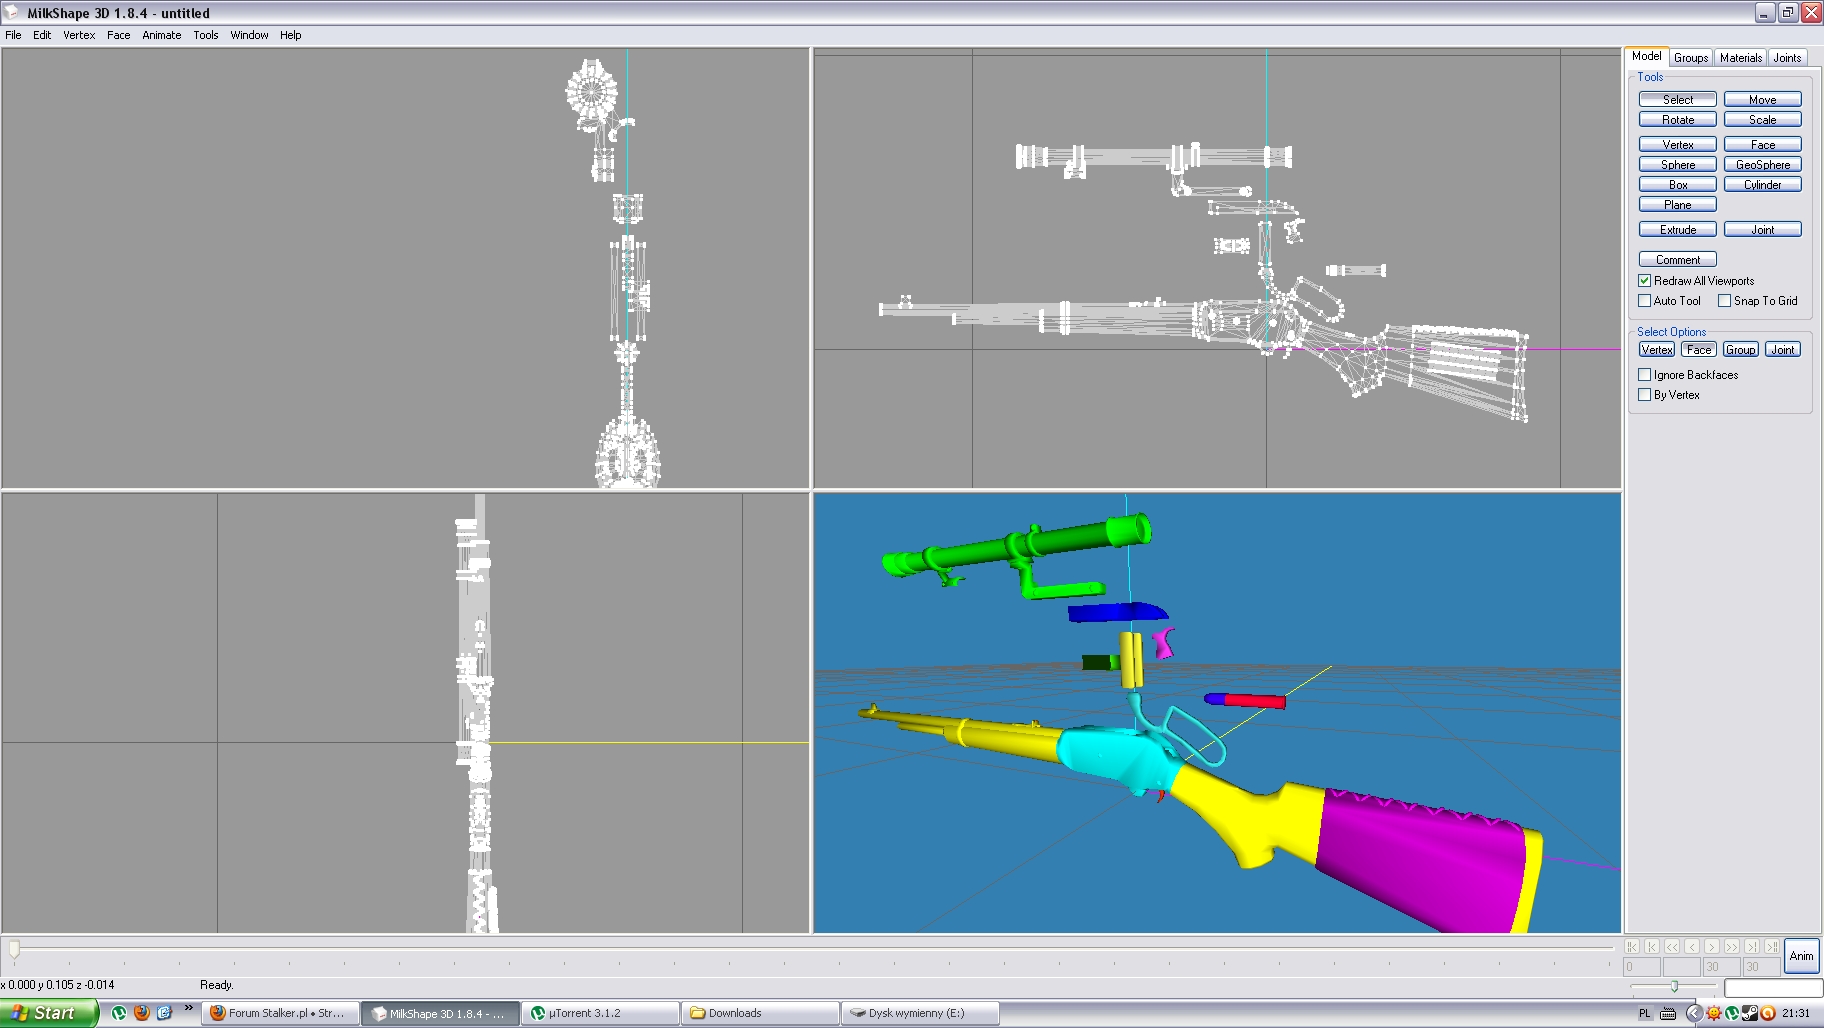This screenshot has width=1824, height=1028.
Task: Click the GeoSphere tool button
Action: tap(1762, 165)
